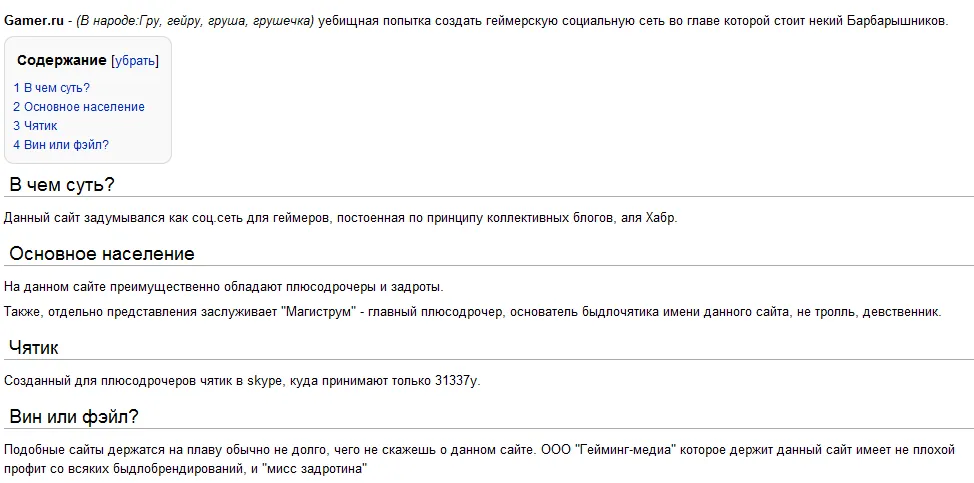Image resolution: width=974 pixels, height=483 pixels.
Task: Click the word Хабр in first section
Action: [x=662, y=217]
